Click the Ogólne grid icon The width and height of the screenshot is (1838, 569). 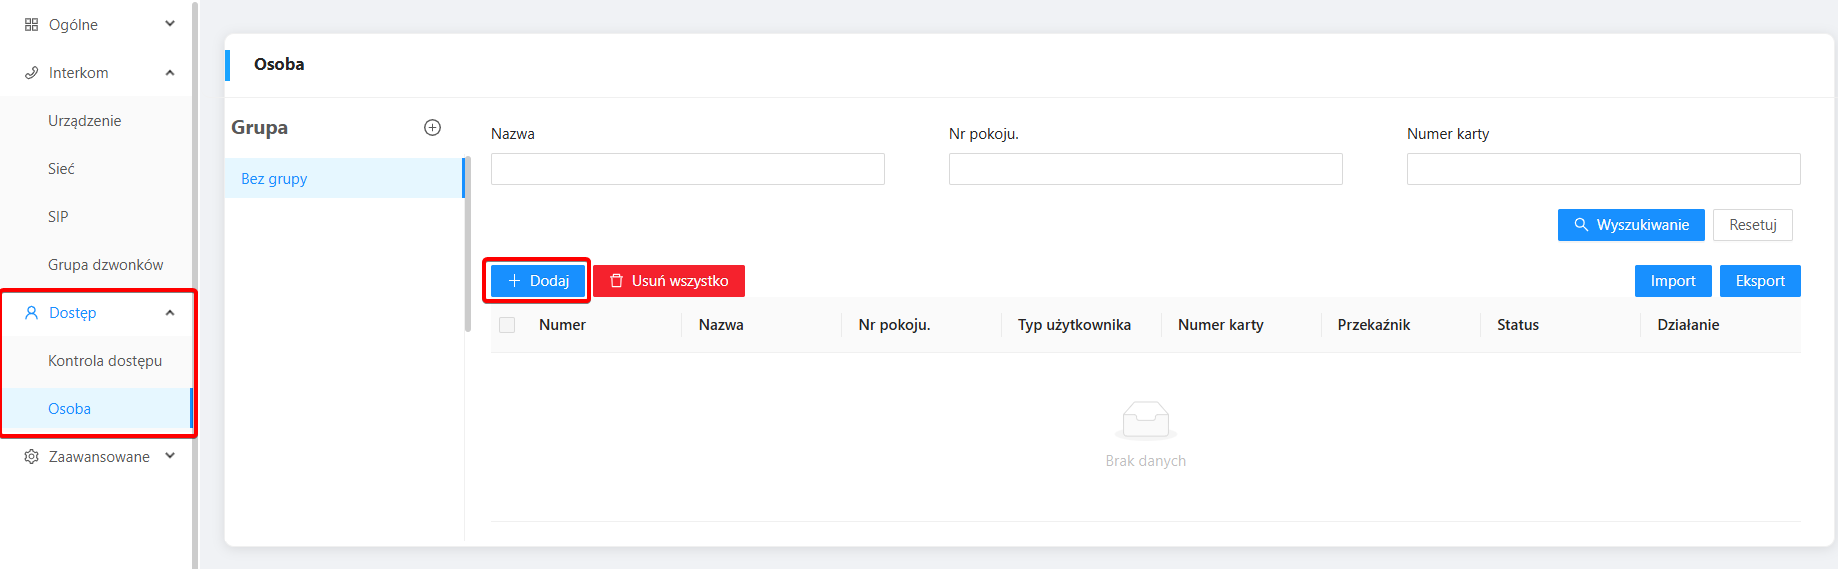31,25
